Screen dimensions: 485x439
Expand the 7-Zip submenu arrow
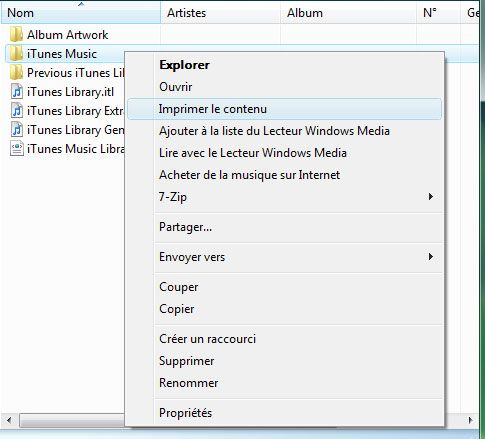(x=431, y=197)
